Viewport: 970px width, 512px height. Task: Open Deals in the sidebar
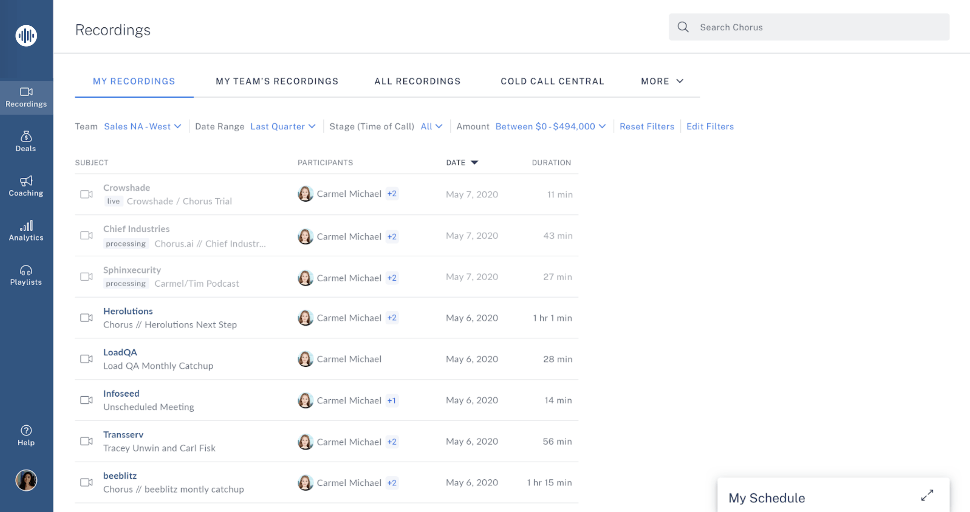point(26,142)
